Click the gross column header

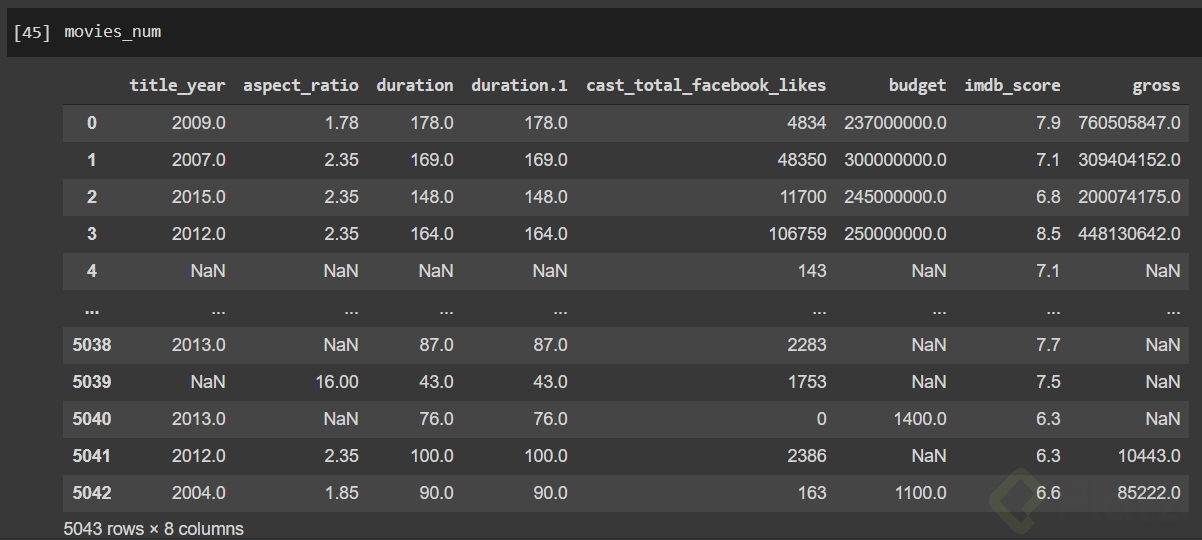pyautogui.click(x=1156, y=85)
